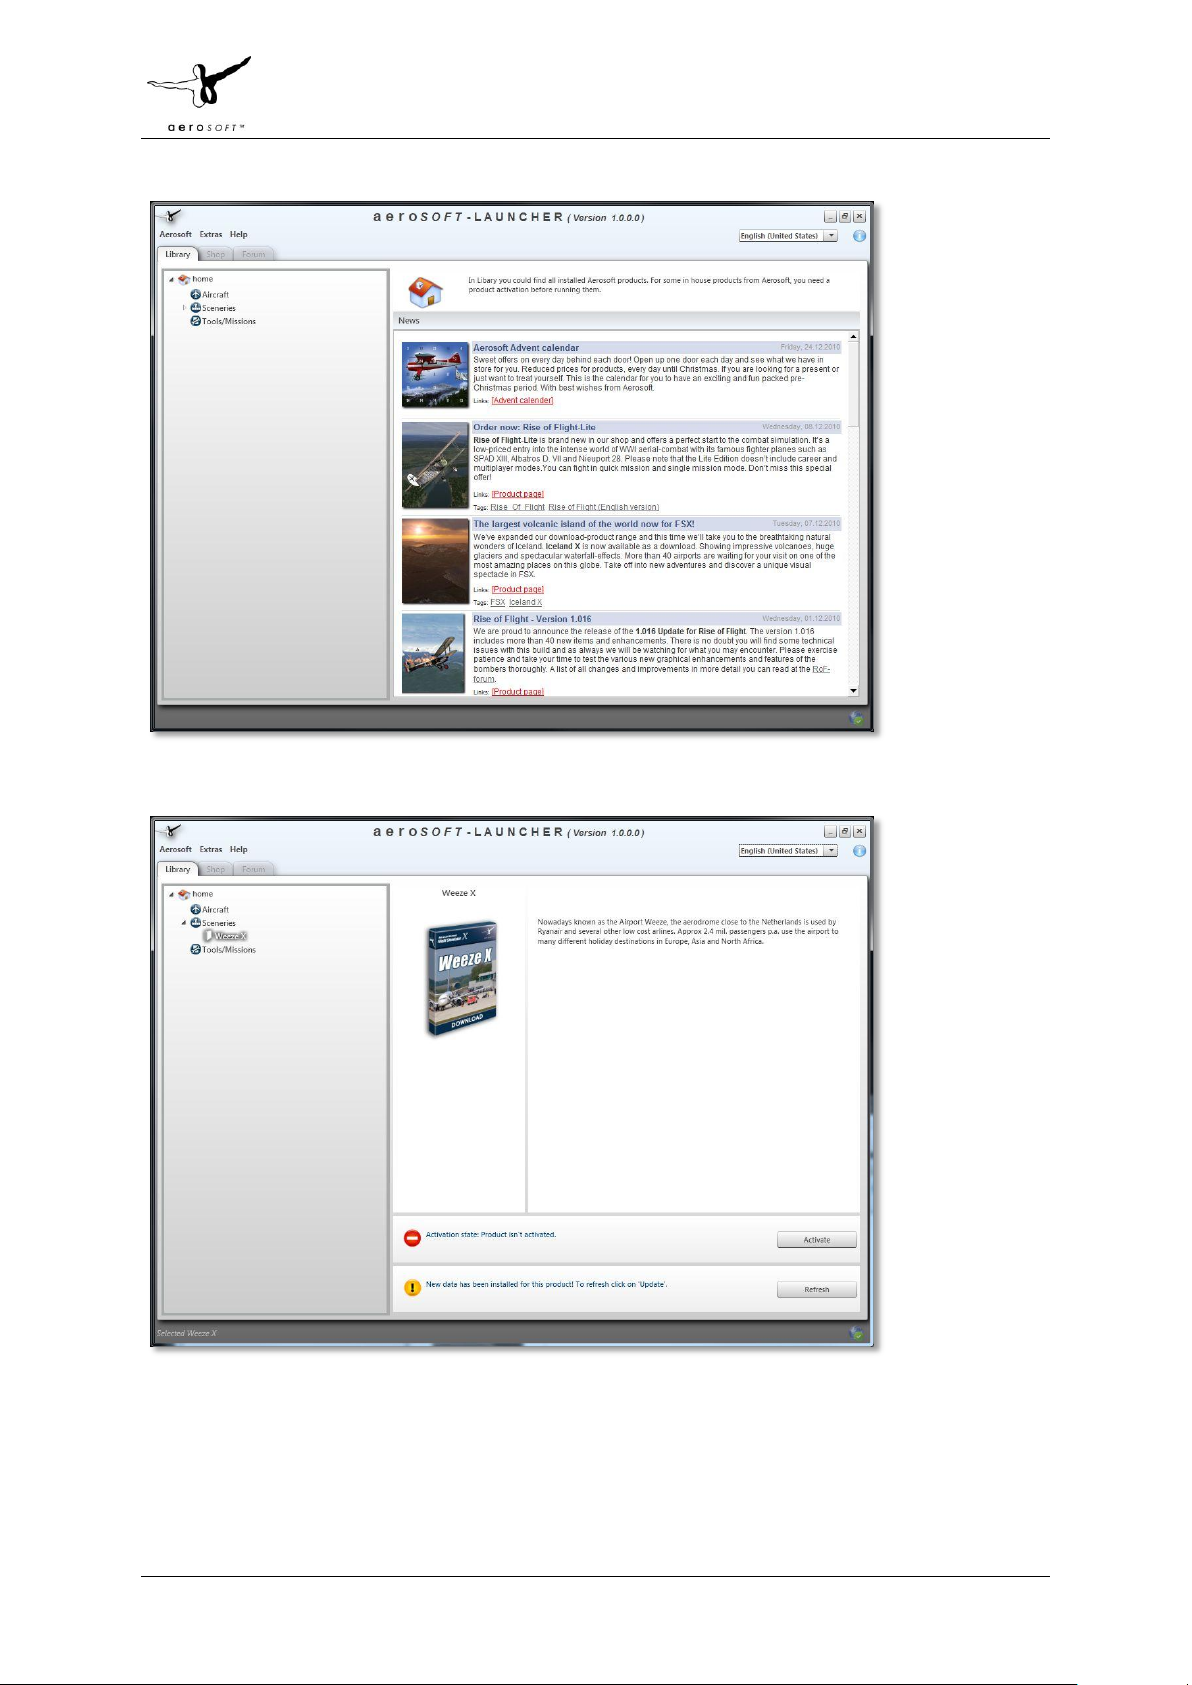Viewport: 1192px width, 1685px height.
Task: Collapse the Sceneries node in the Weeze X window tree
Action: 184,923
